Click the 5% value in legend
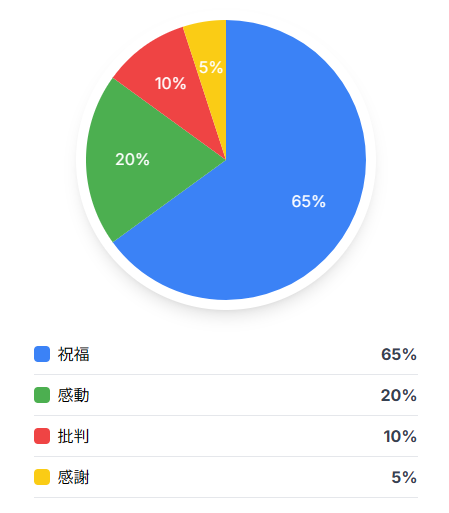The width and height of the screenshot is (449, 513). [x=404, y=477]
